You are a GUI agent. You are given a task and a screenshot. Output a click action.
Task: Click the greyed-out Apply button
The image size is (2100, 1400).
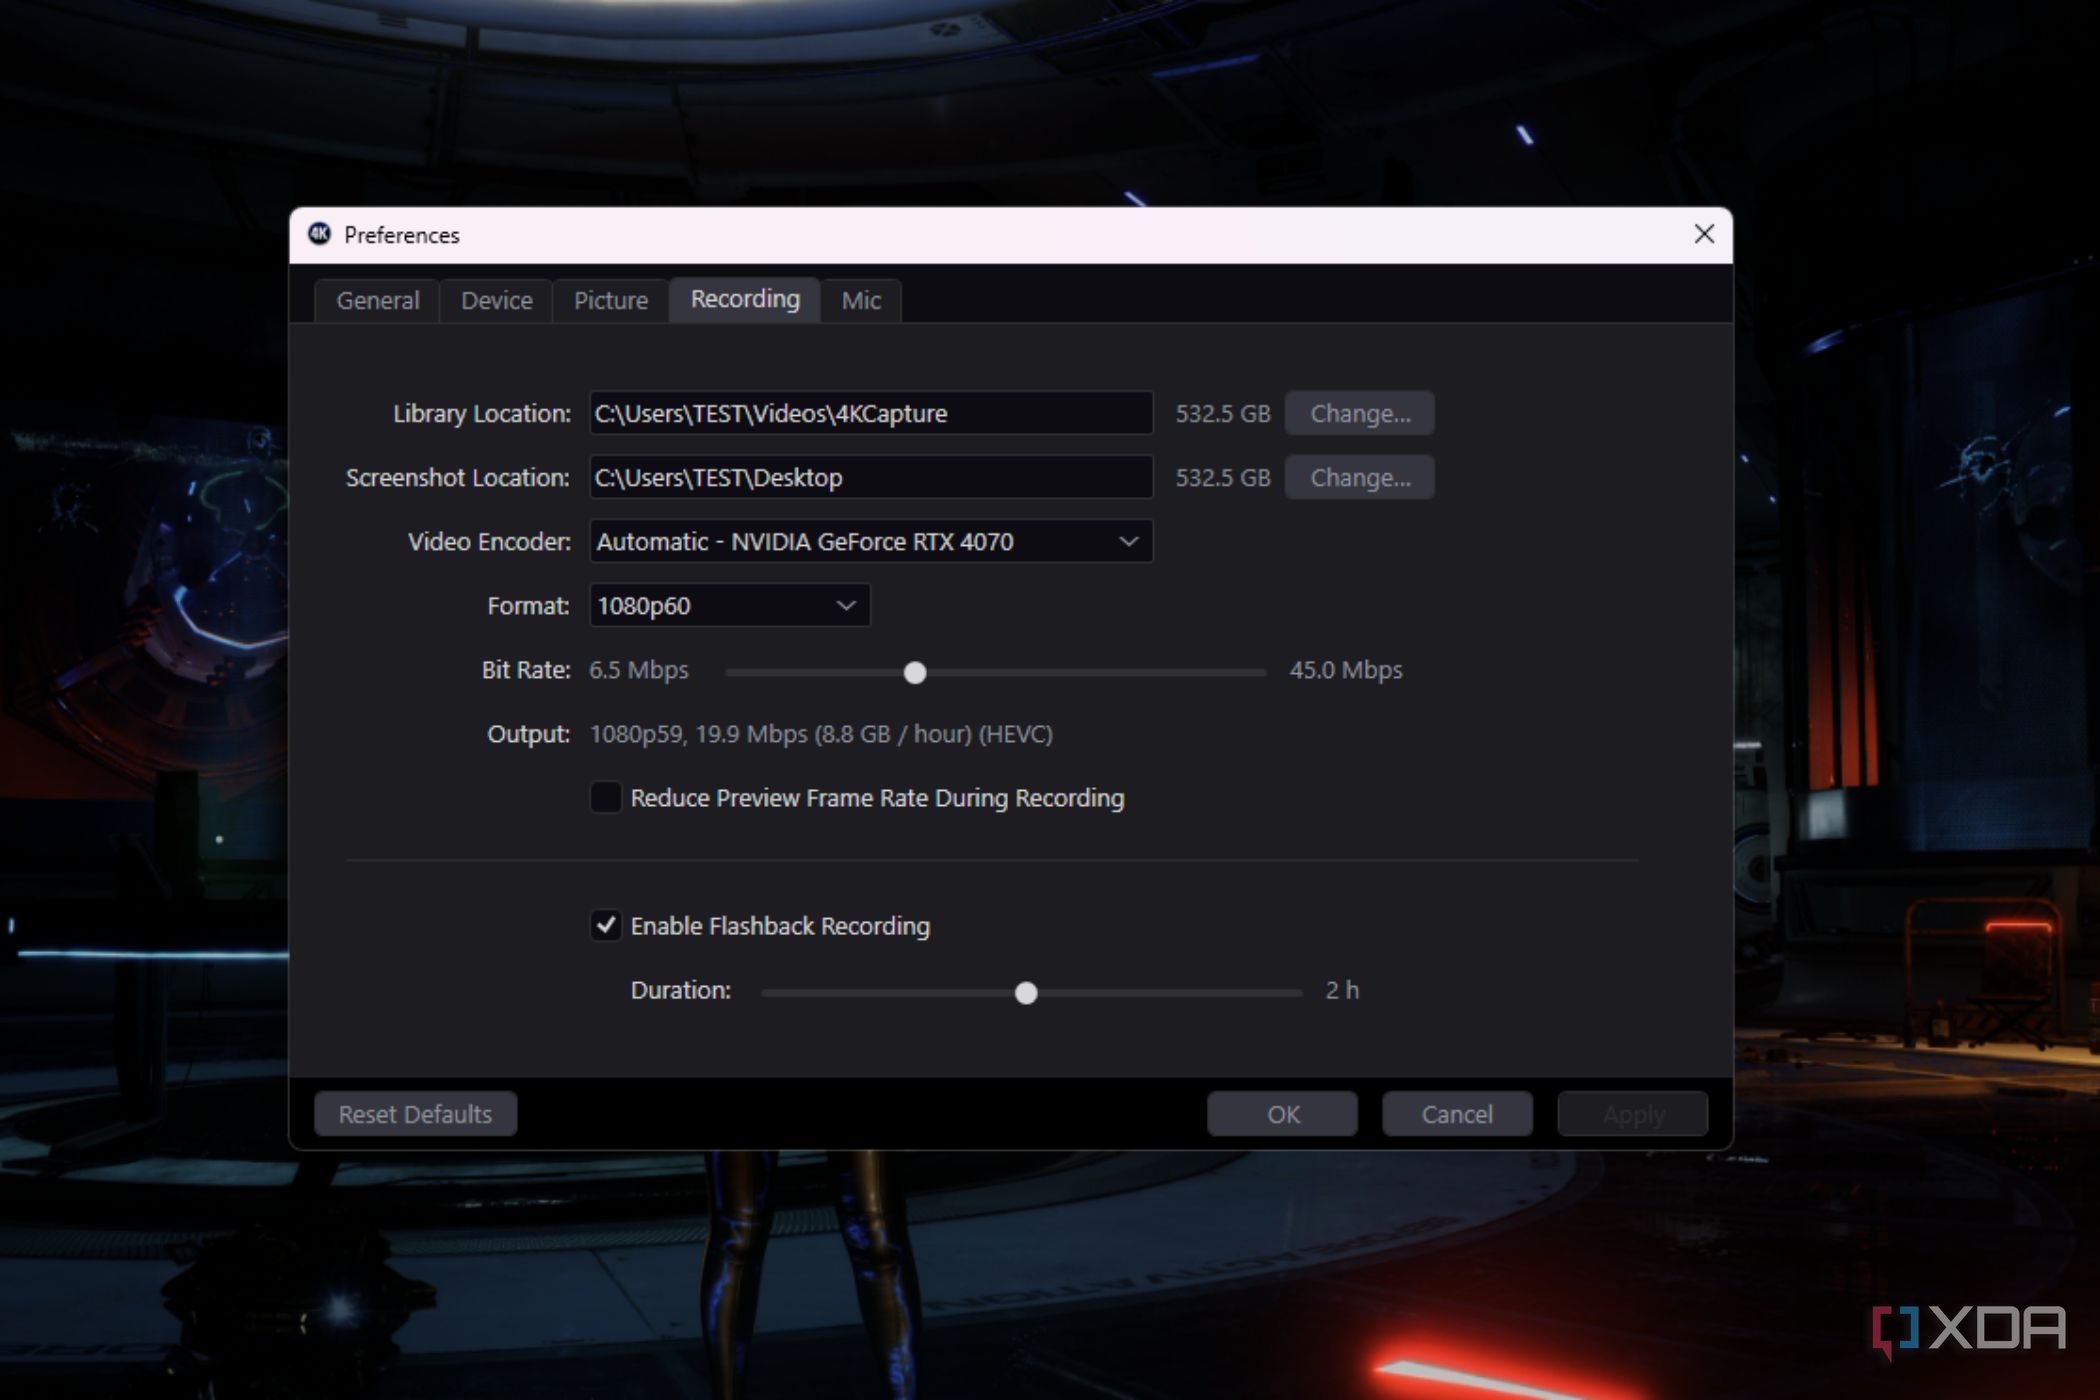click(1632, 1114)
